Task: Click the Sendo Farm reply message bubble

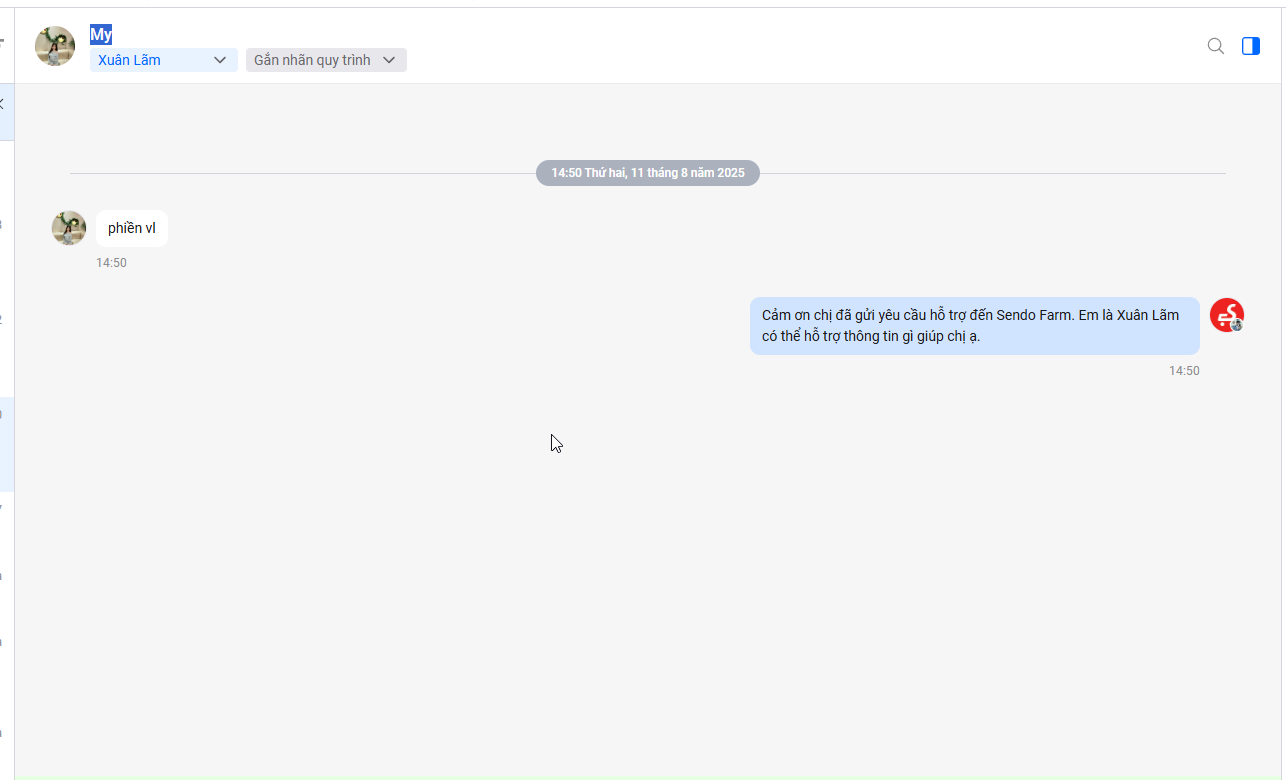Action: 975,326
